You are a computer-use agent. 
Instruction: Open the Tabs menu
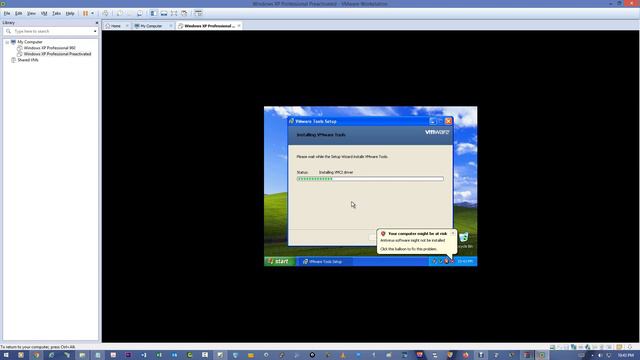pos(56,13)
